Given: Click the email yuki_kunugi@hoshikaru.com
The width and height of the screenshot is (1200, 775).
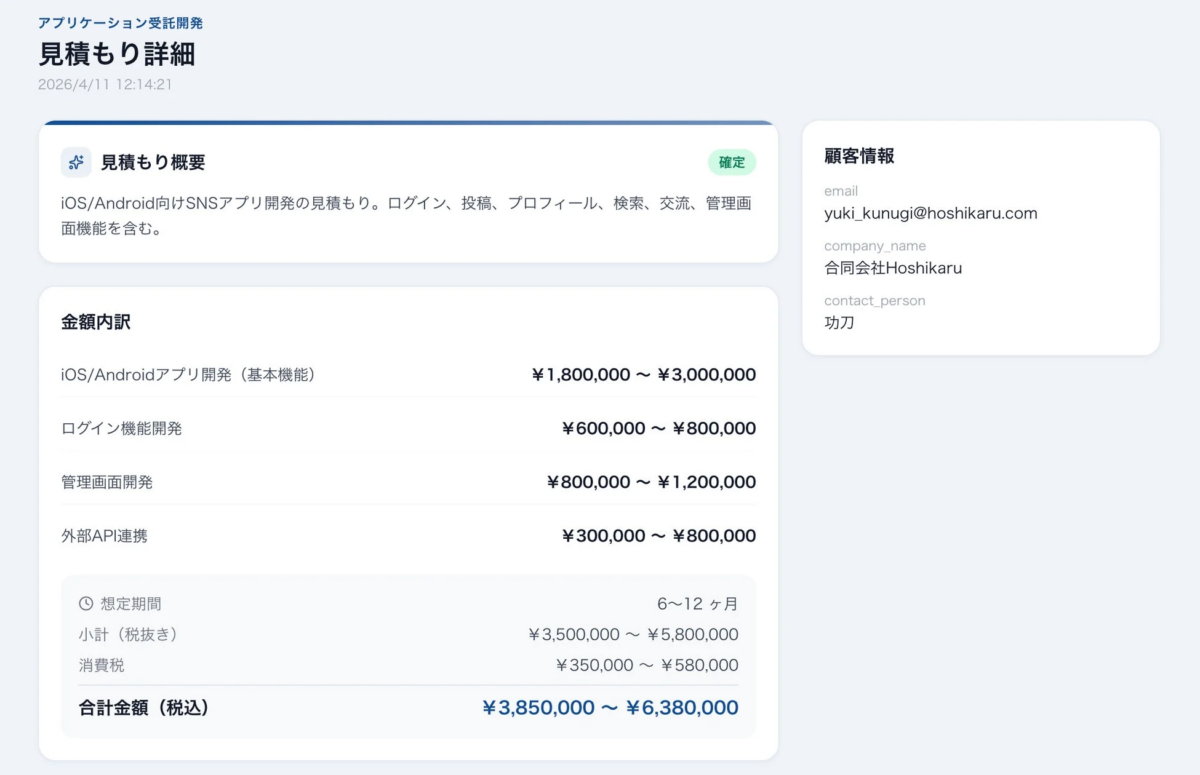Looking at the screenshot, I should pyautogui.click(x=930, y=213).
